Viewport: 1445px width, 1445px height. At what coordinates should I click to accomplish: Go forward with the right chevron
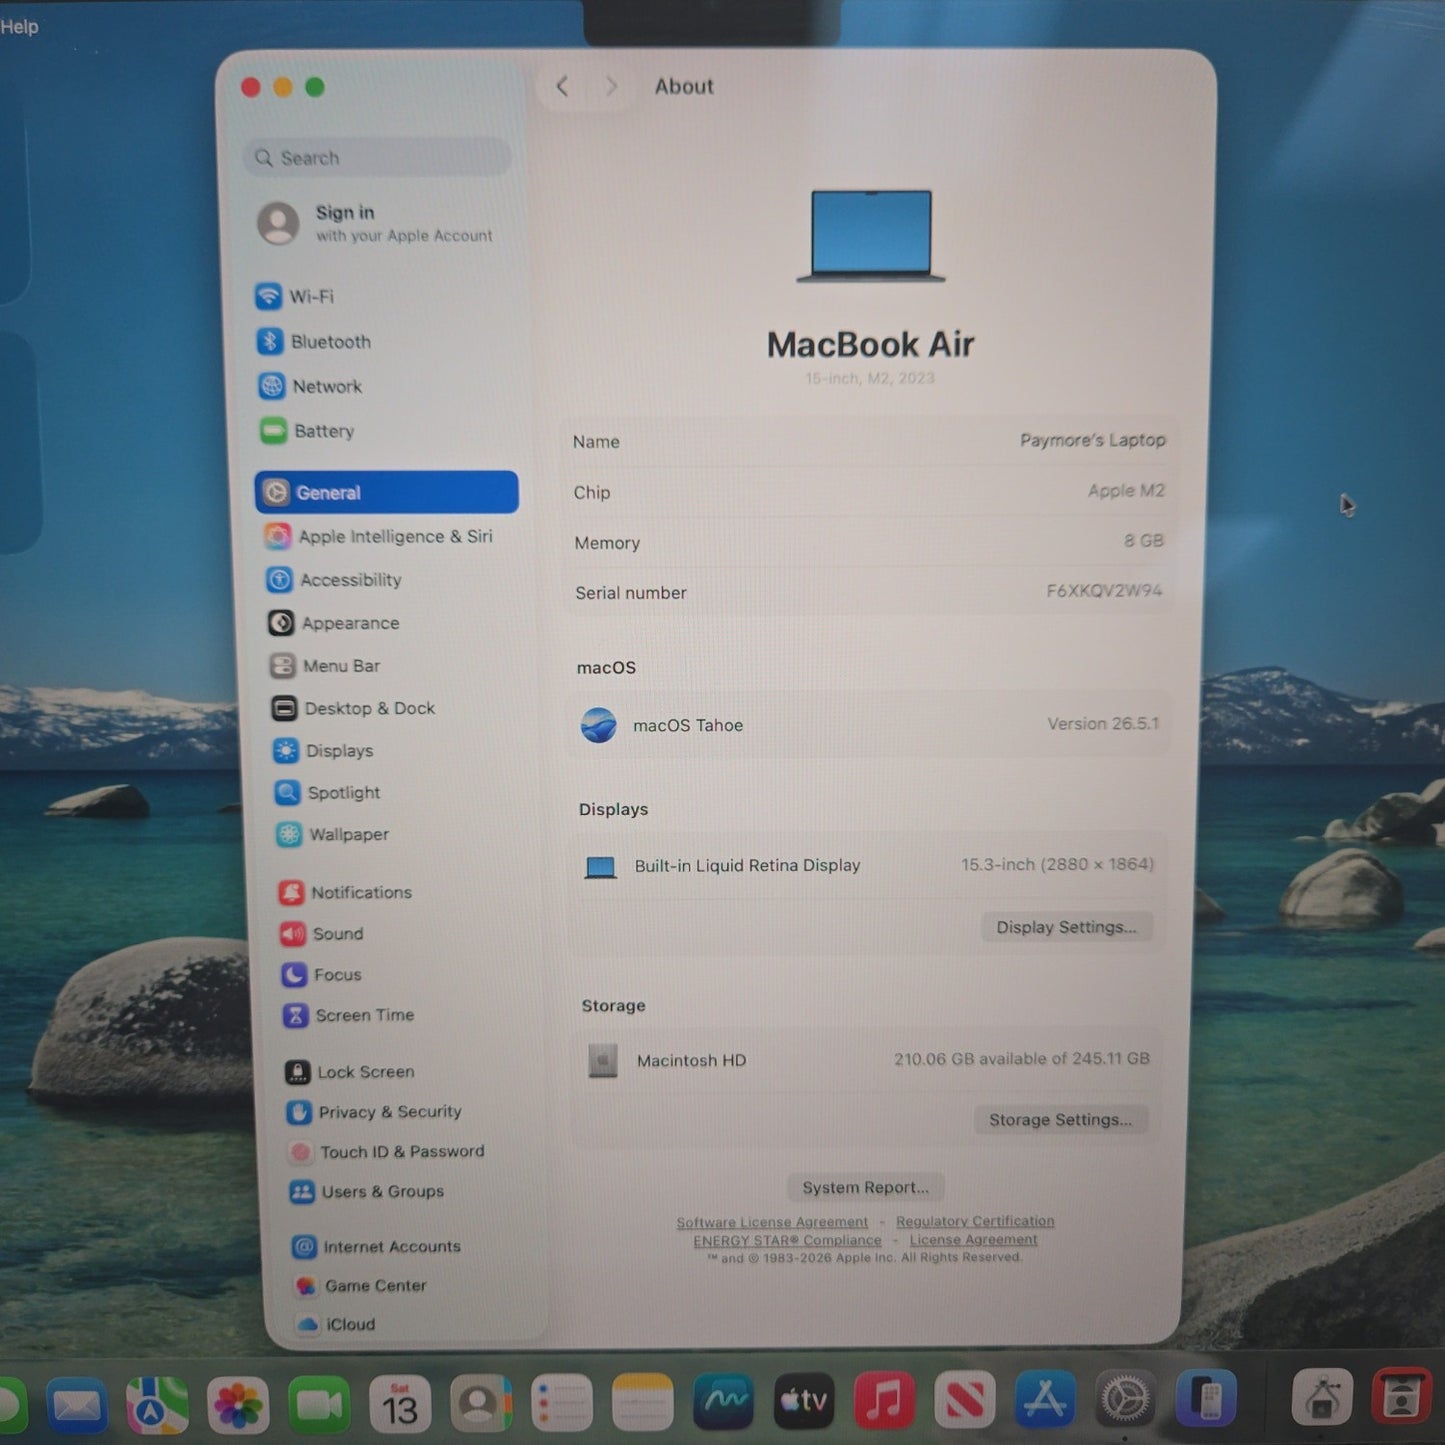(610, 87)
